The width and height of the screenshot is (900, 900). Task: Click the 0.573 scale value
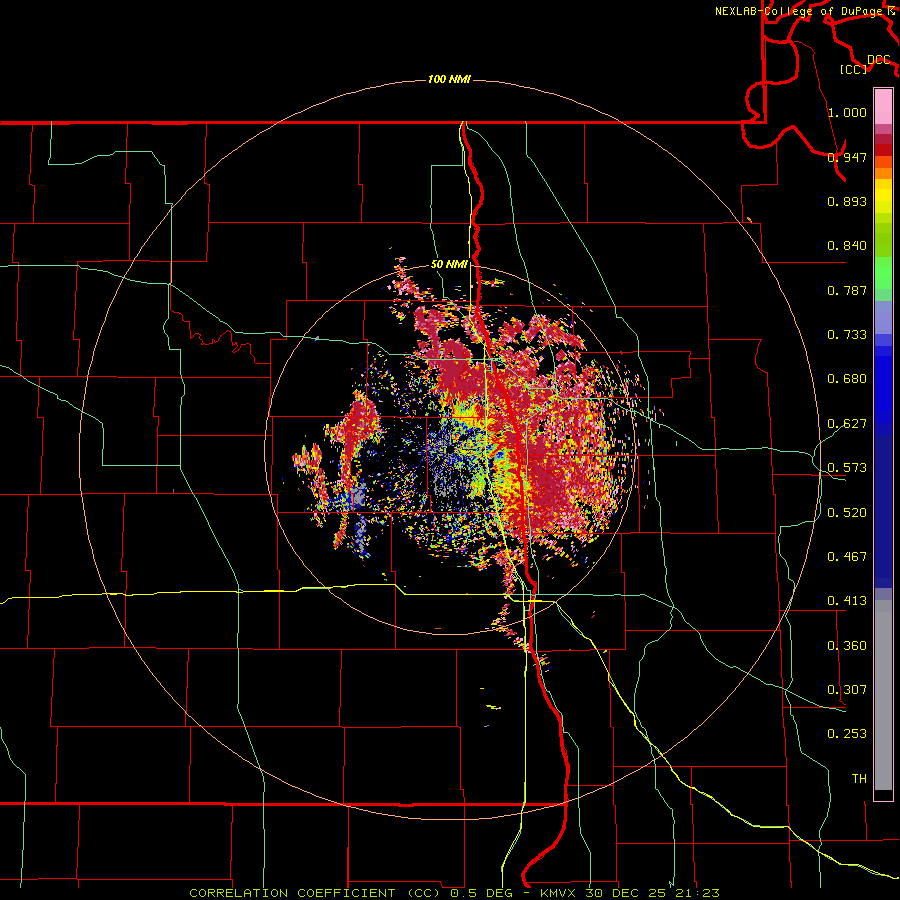click(847, 468)
